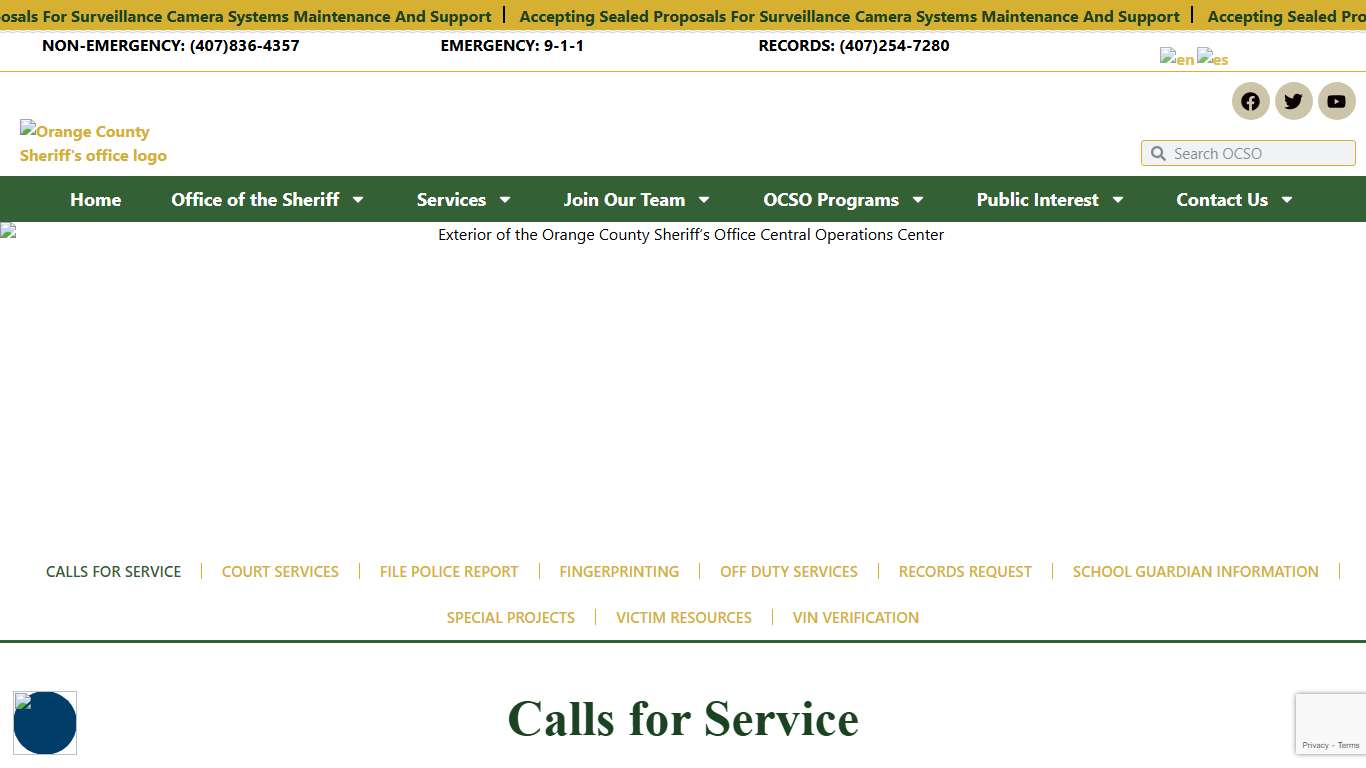The width and height of the screenshot is (1366, 768).
Task: Click the circular seal badge near page bottom
Action: click(45, 722)
